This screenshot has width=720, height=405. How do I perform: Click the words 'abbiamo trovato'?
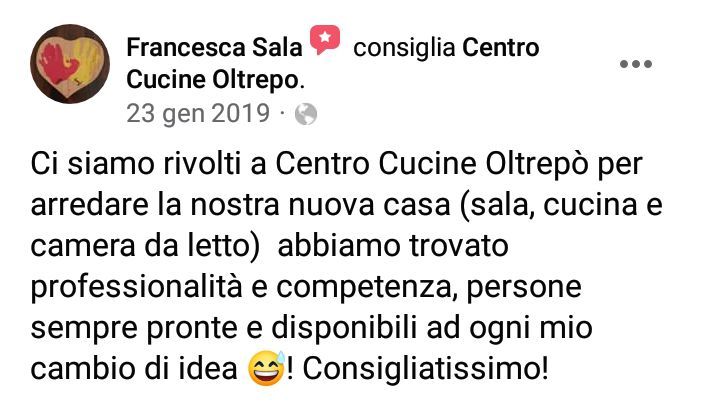(x=393, y=246)
